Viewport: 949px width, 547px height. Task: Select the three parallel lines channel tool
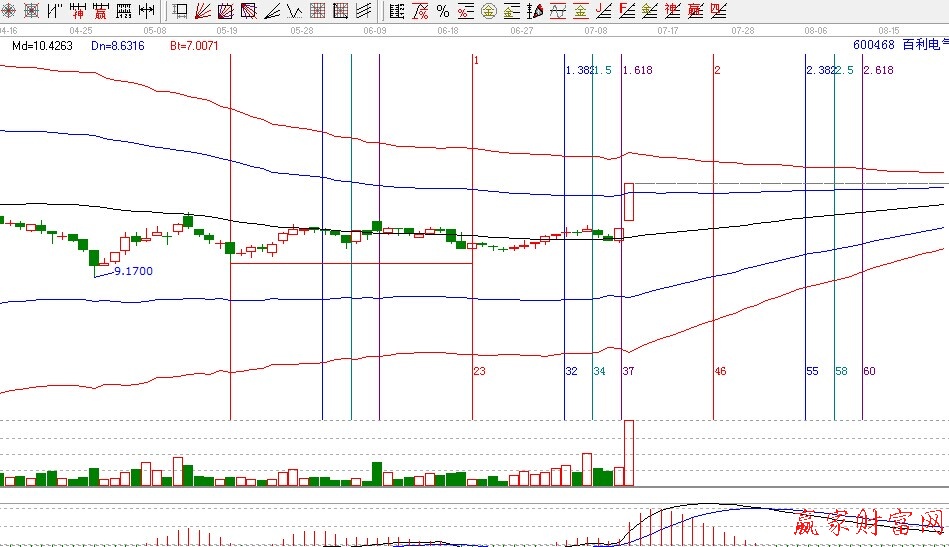pos(365,11)
